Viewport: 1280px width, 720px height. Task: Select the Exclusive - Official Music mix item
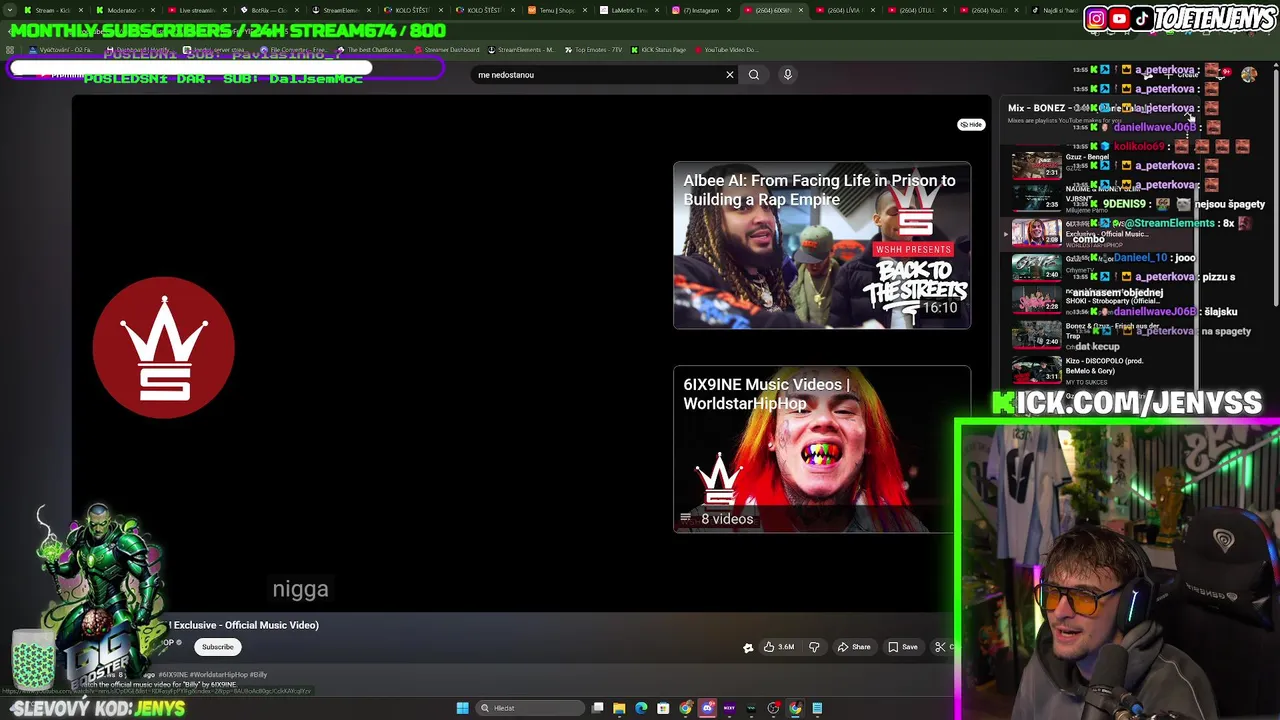coord(1100,233)
